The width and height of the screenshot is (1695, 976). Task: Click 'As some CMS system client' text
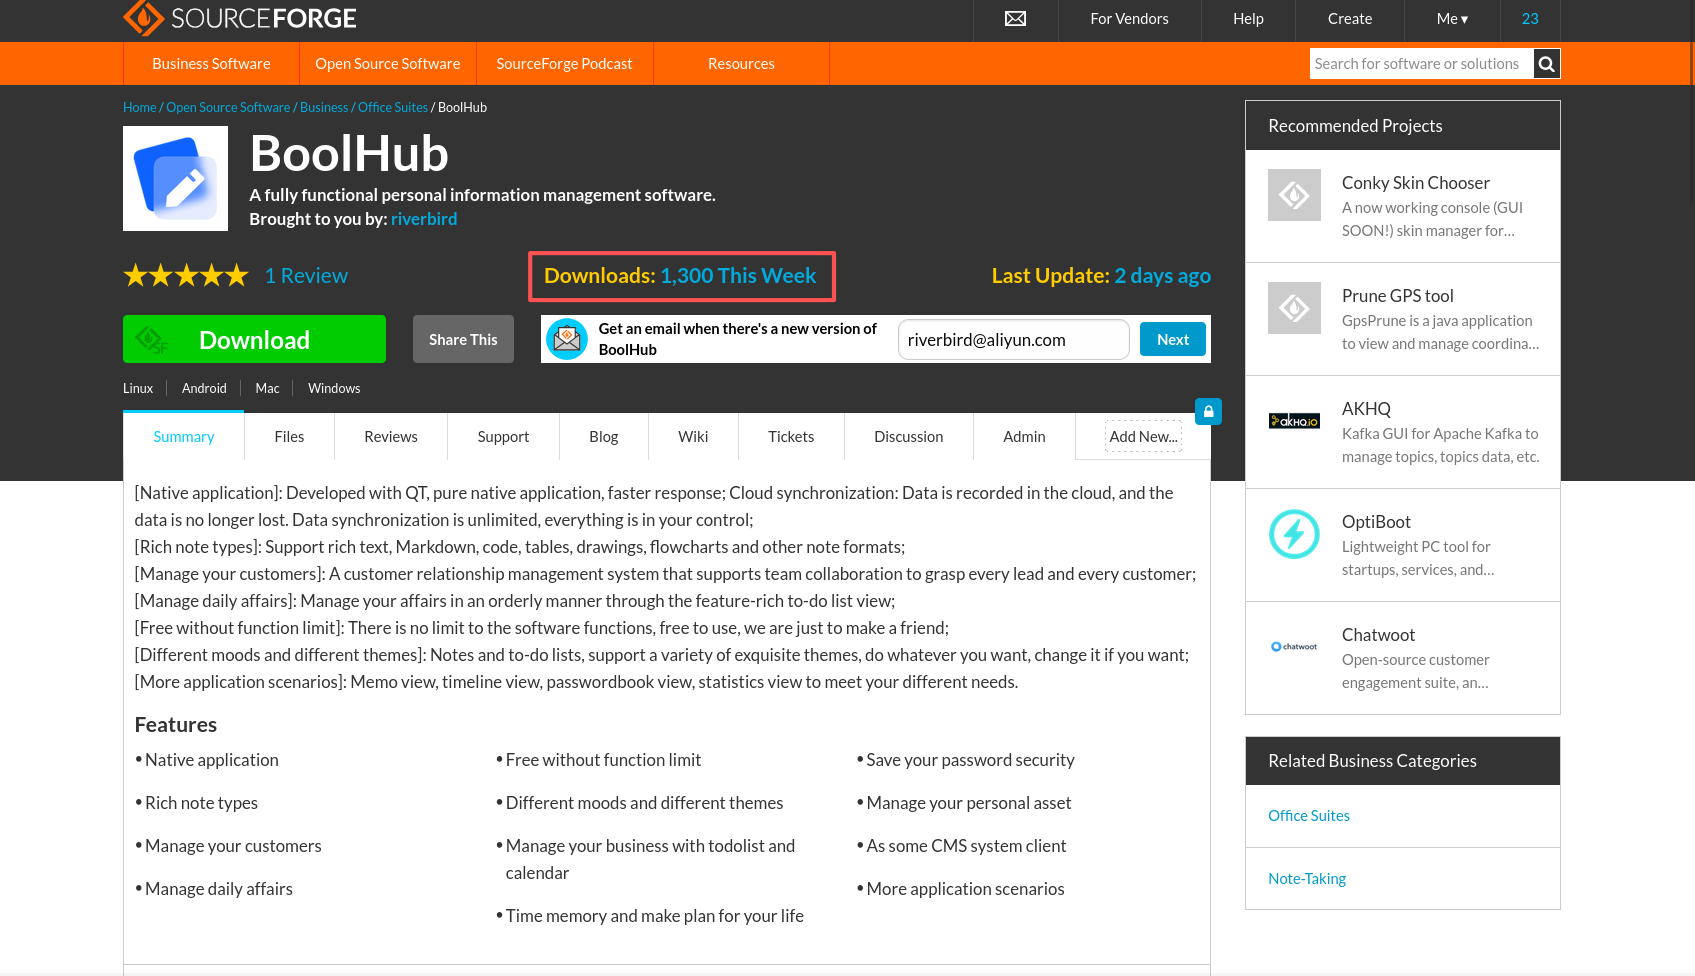pos(966,846)
